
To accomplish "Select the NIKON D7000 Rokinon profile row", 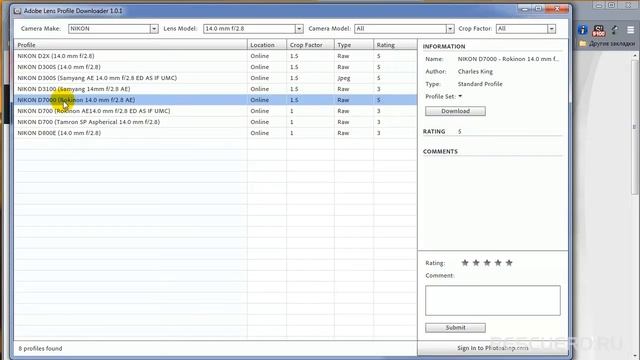I will point(216,100).
